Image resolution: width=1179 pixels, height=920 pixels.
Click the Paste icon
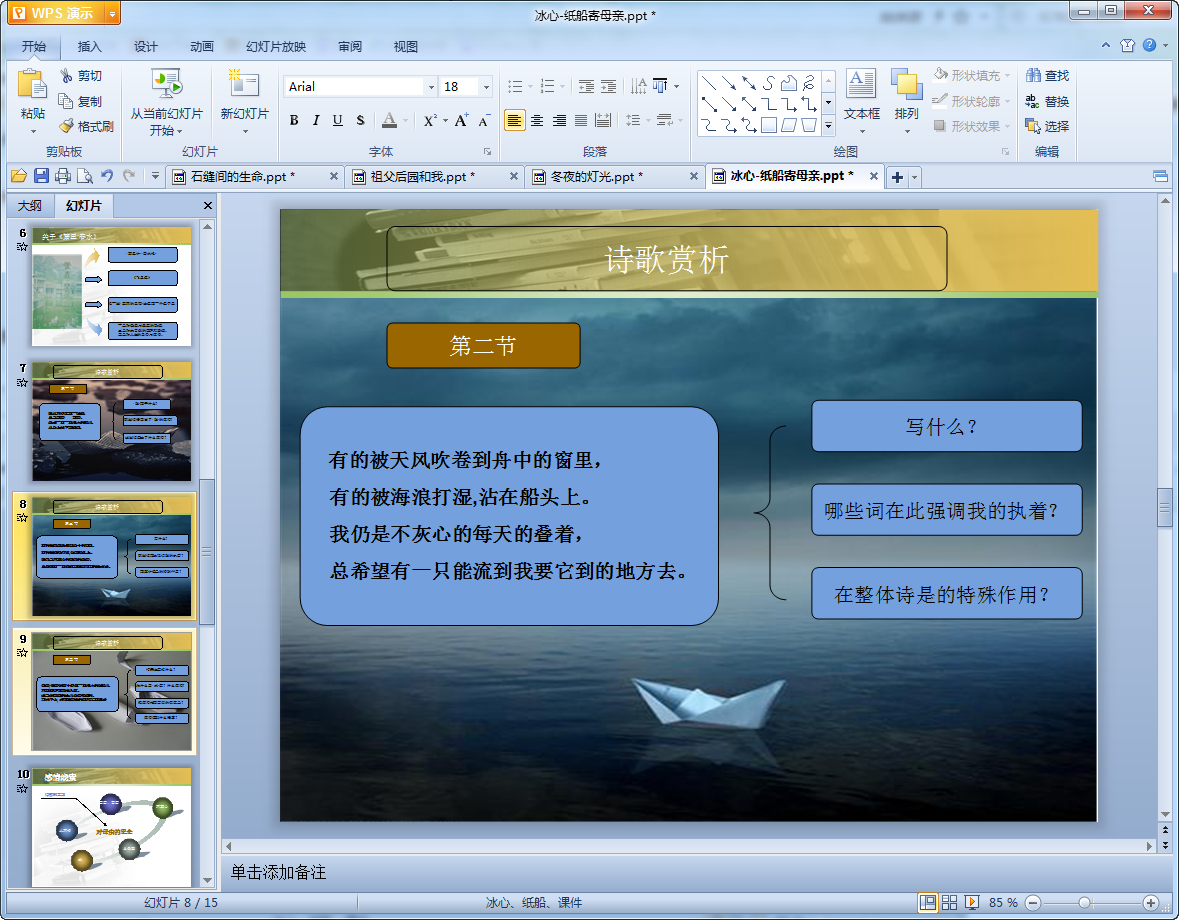[x=32, y=85]
